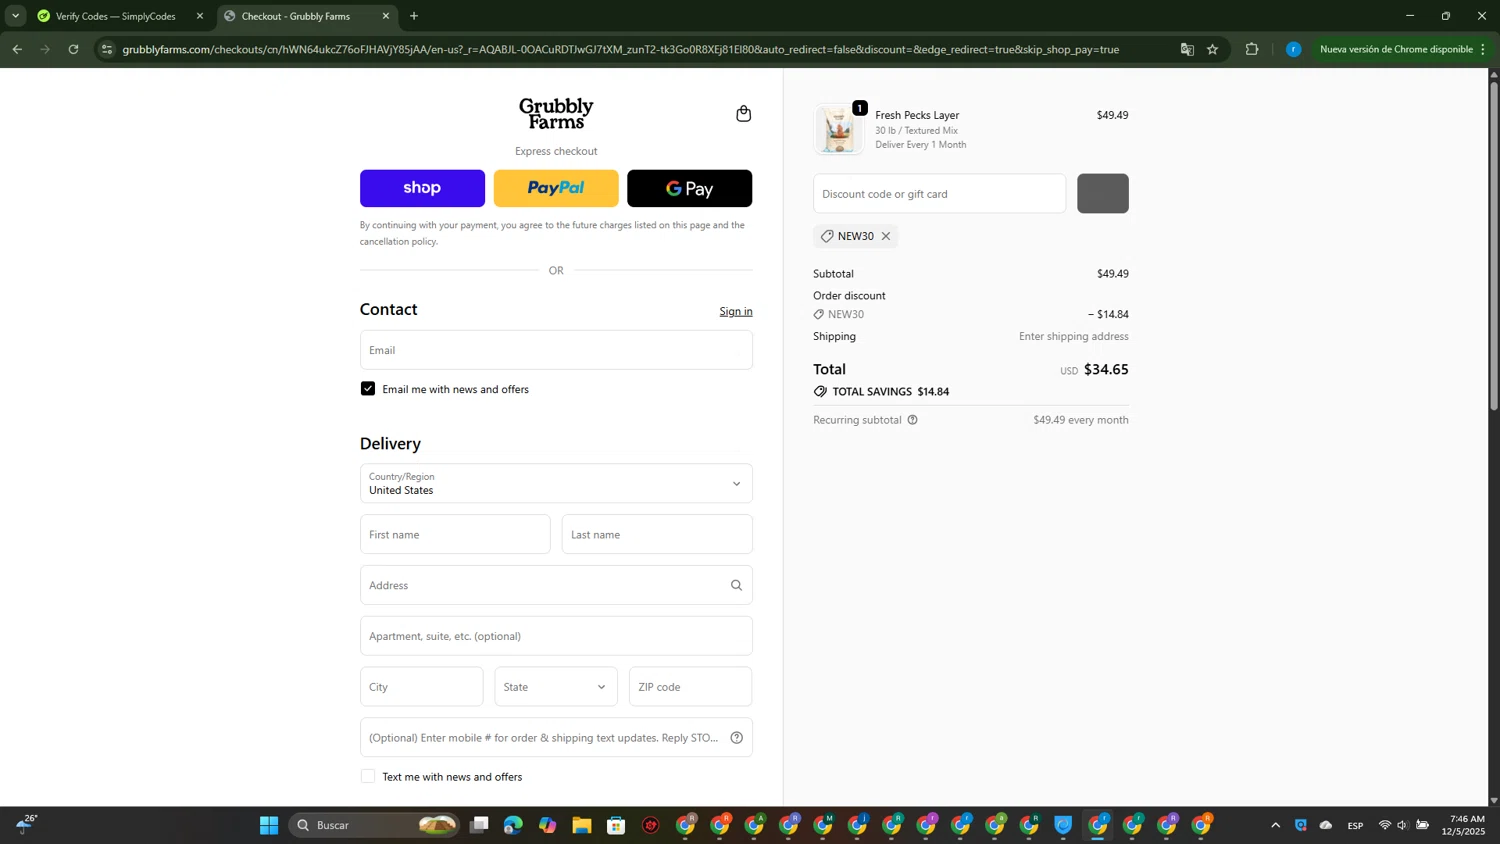Open the Wi-Fi network tray icon
The height and width of the screenshot is (844, 1500).
click(1385, 825)
